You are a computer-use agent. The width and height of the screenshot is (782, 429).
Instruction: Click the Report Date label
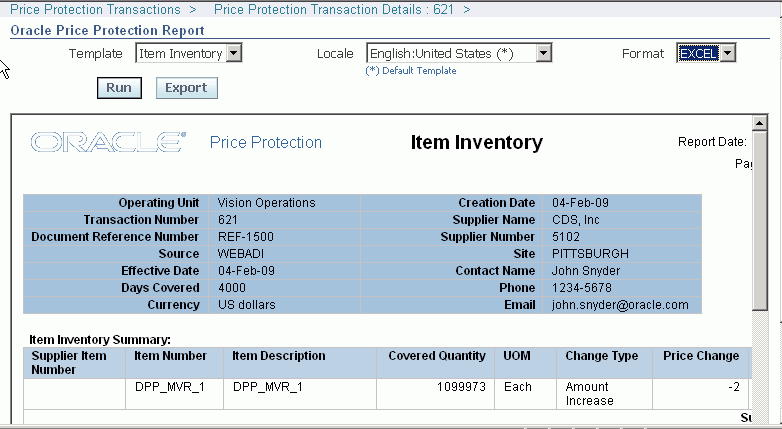click(x=712, y=142)
